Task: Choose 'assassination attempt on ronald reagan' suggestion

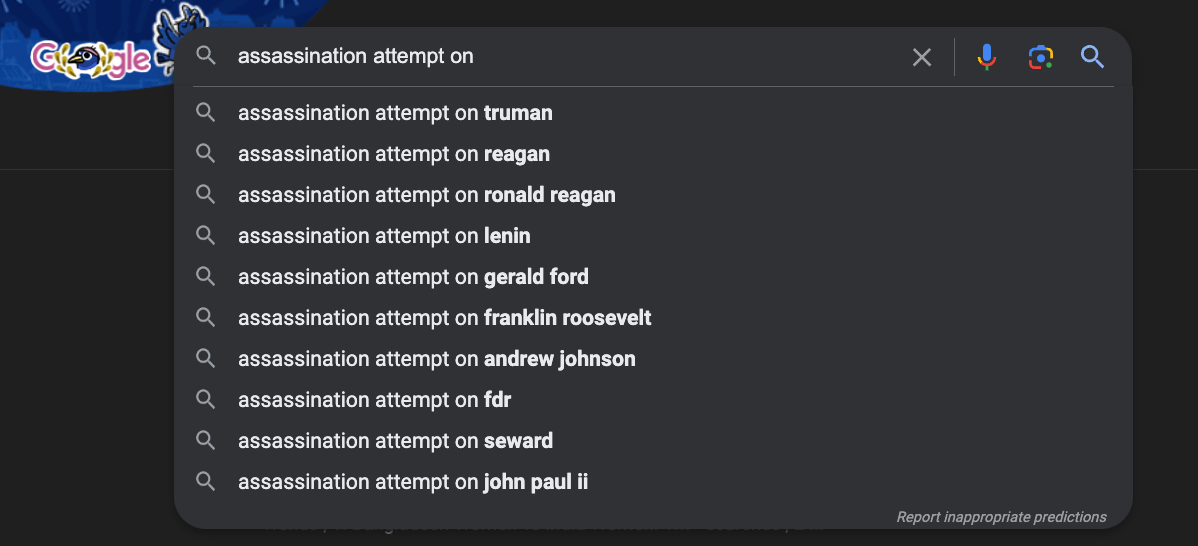Action: point(653,195)
